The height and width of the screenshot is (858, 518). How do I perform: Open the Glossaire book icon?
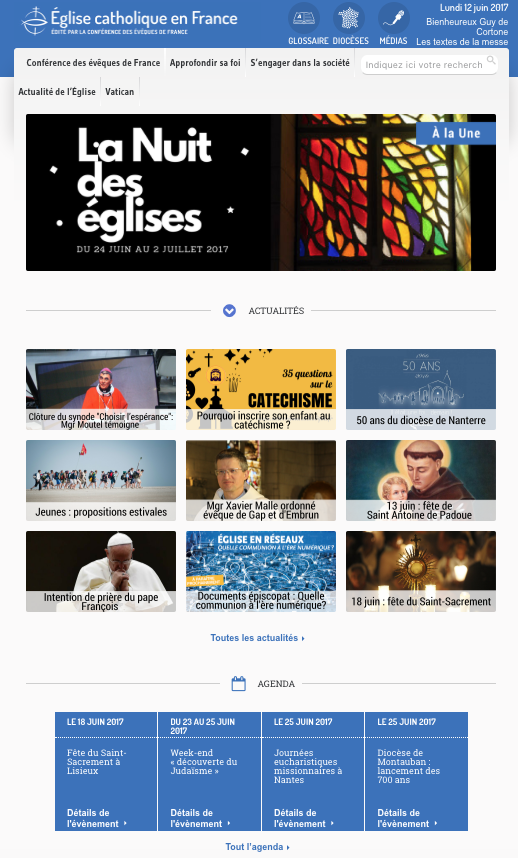pyautogui.click(x=304, y=19)
